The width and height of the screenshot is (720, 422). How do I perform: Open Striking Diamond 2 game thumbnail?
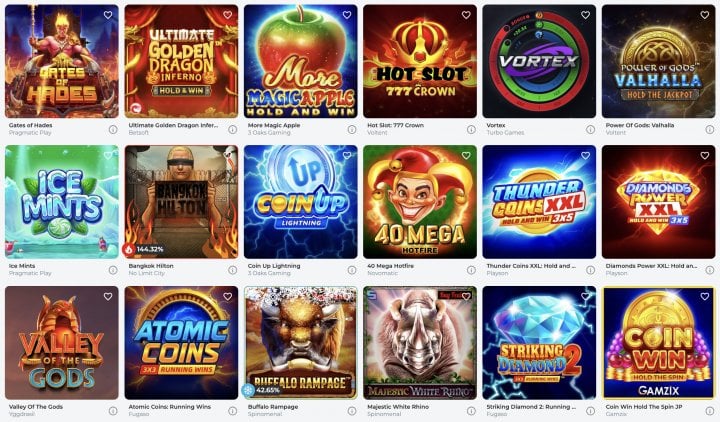click(x=539, y=343)
